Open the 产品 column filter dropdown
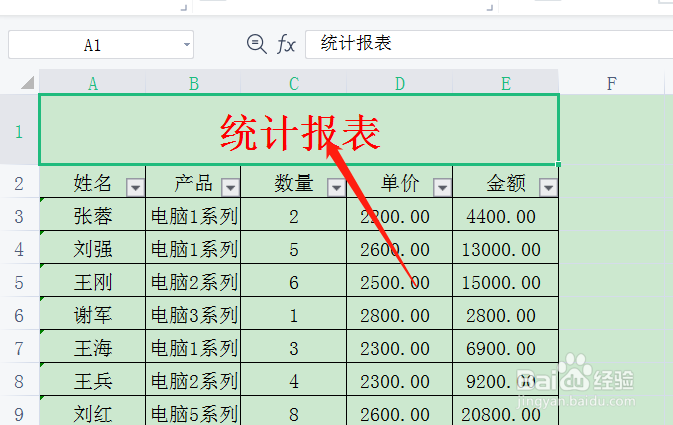The height and width of the screenshot is (425, 673). [230, 188]
